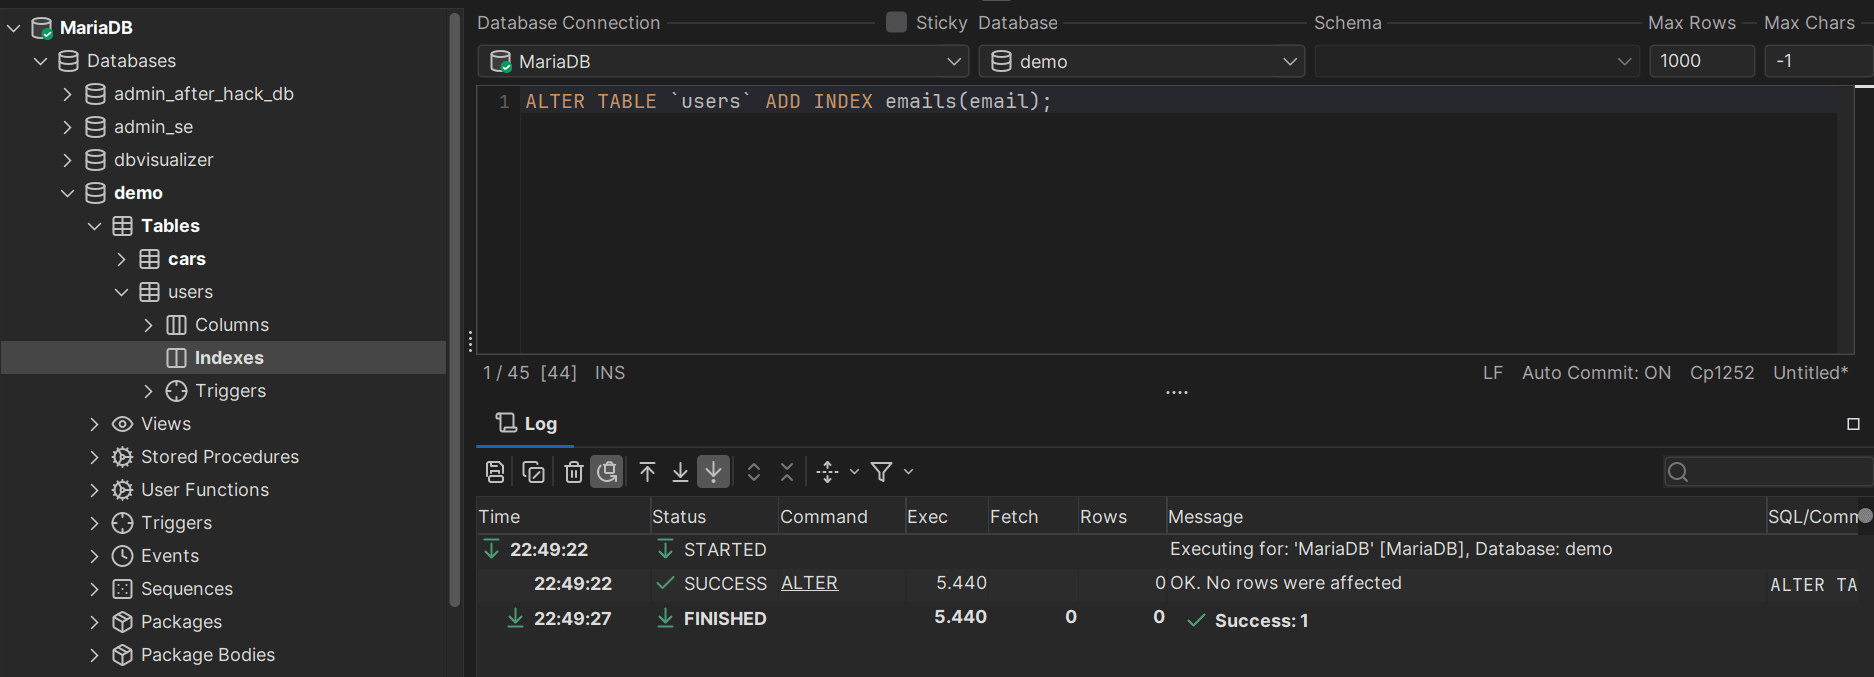Jump to the first log entry arrow
This screenshot has height=677, width=1874.
coord(647,472)
